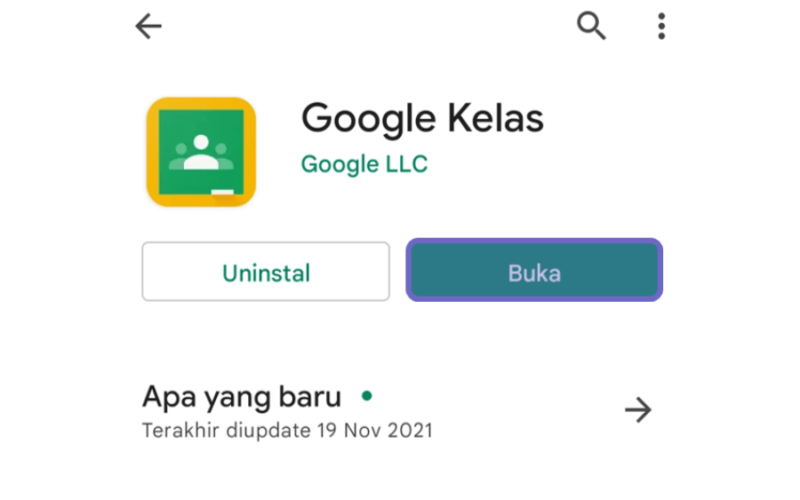Click the white person figure in the icon
This screenshot has height=500, width=800.
point(201,152)
